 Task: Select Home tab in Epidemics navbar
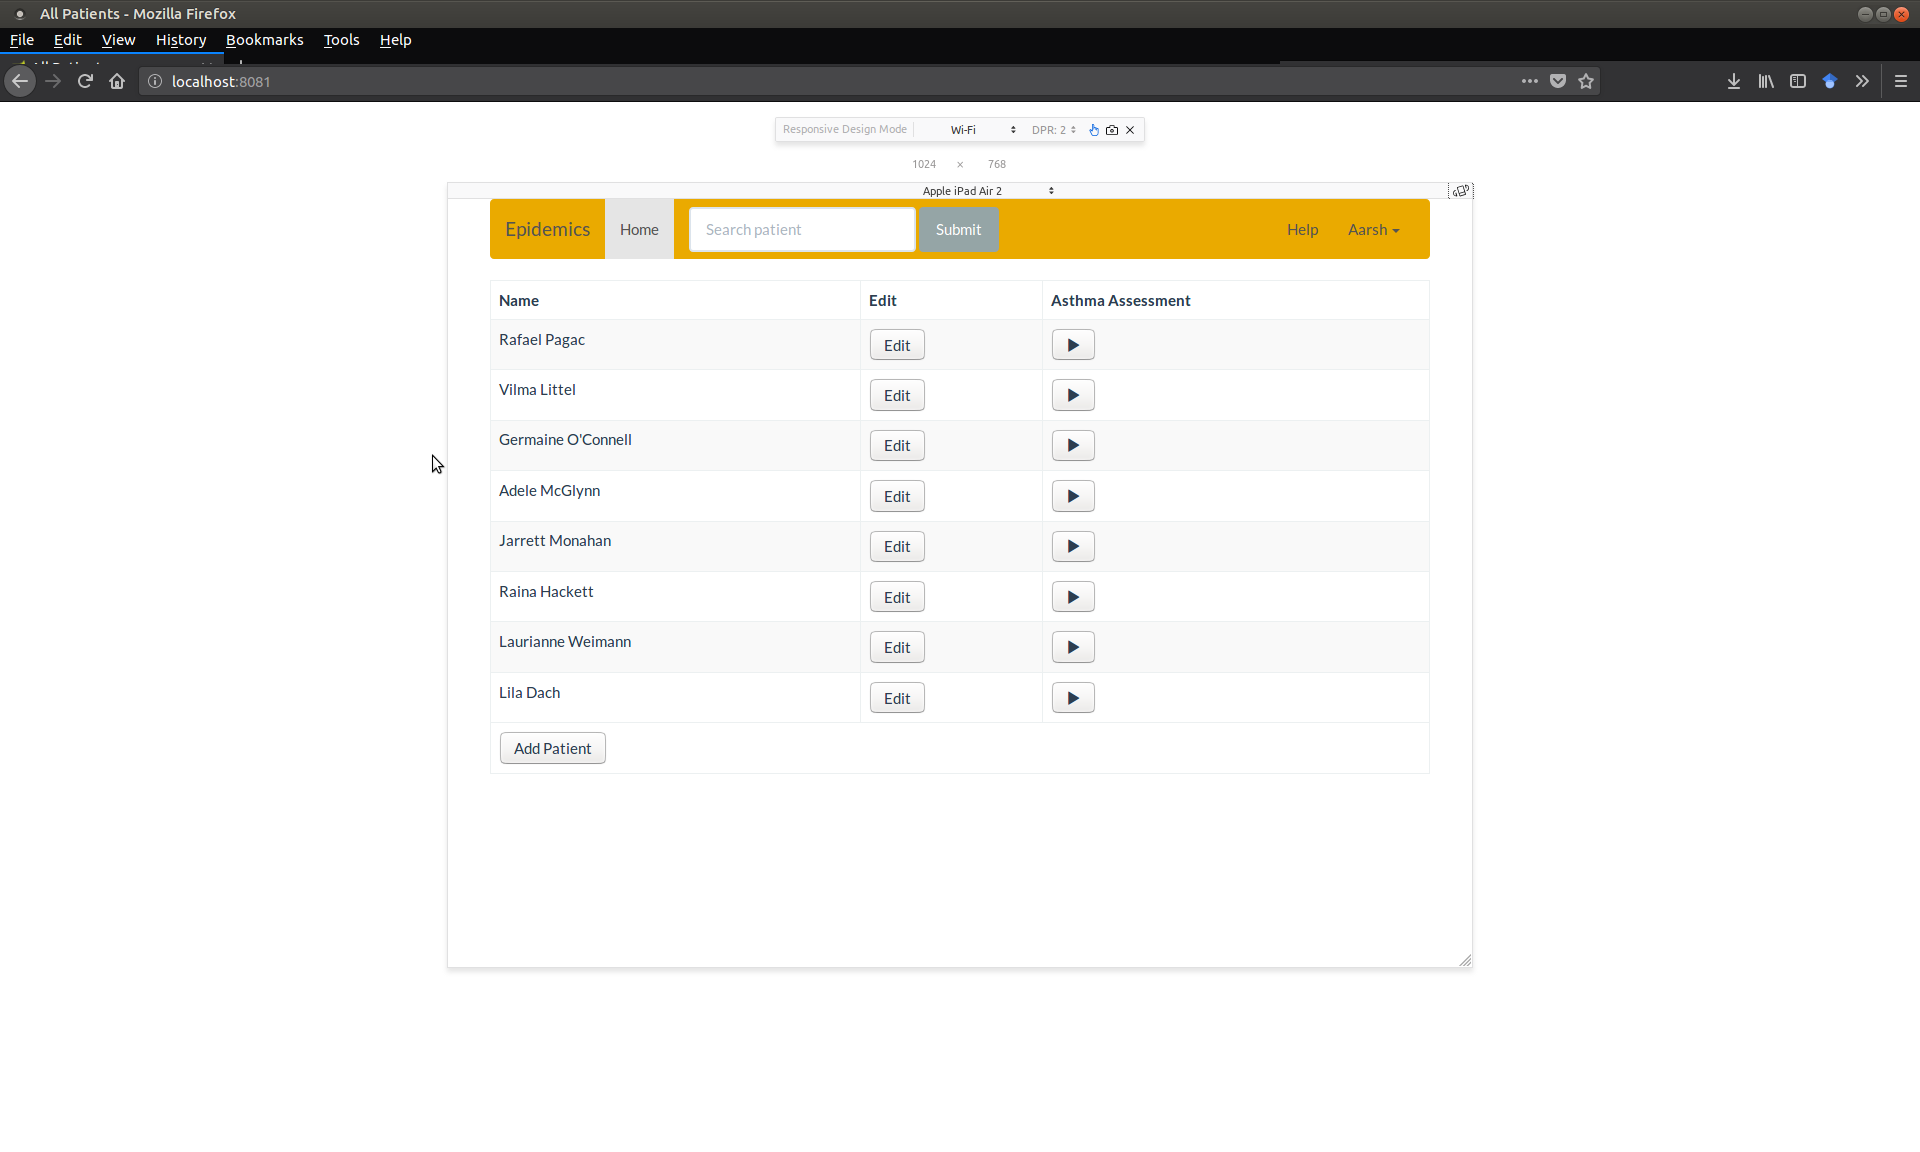click(639, 230)
